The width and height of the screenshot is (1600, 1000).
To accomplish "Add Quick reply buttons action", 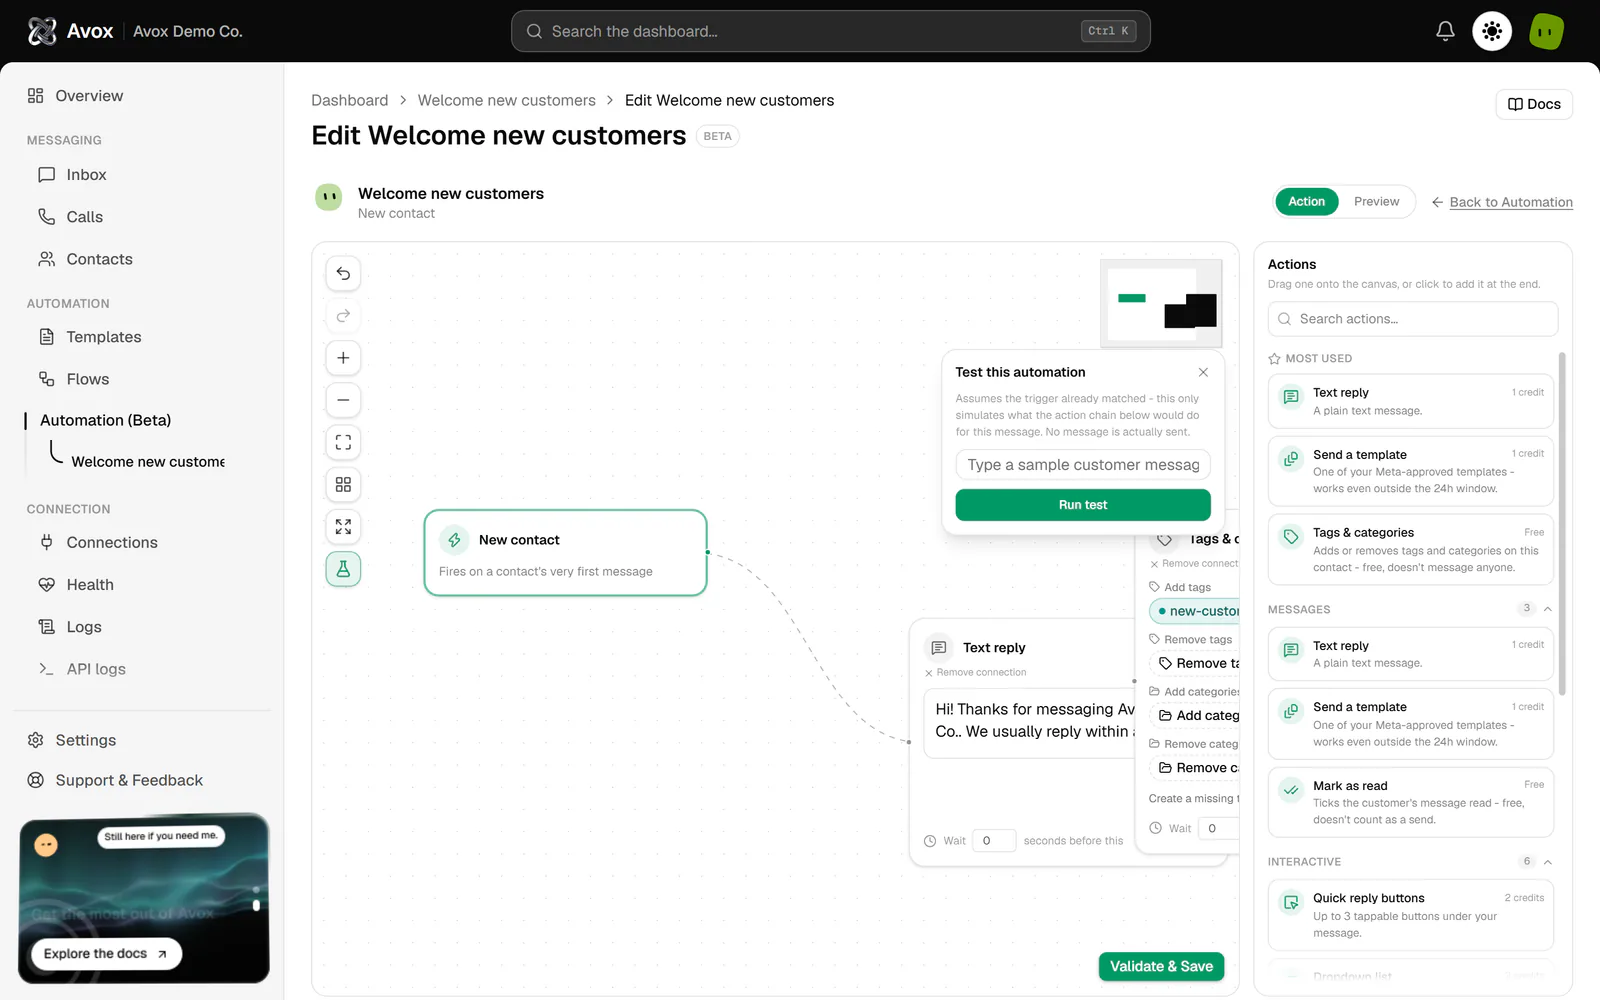I will (1411, 915).
